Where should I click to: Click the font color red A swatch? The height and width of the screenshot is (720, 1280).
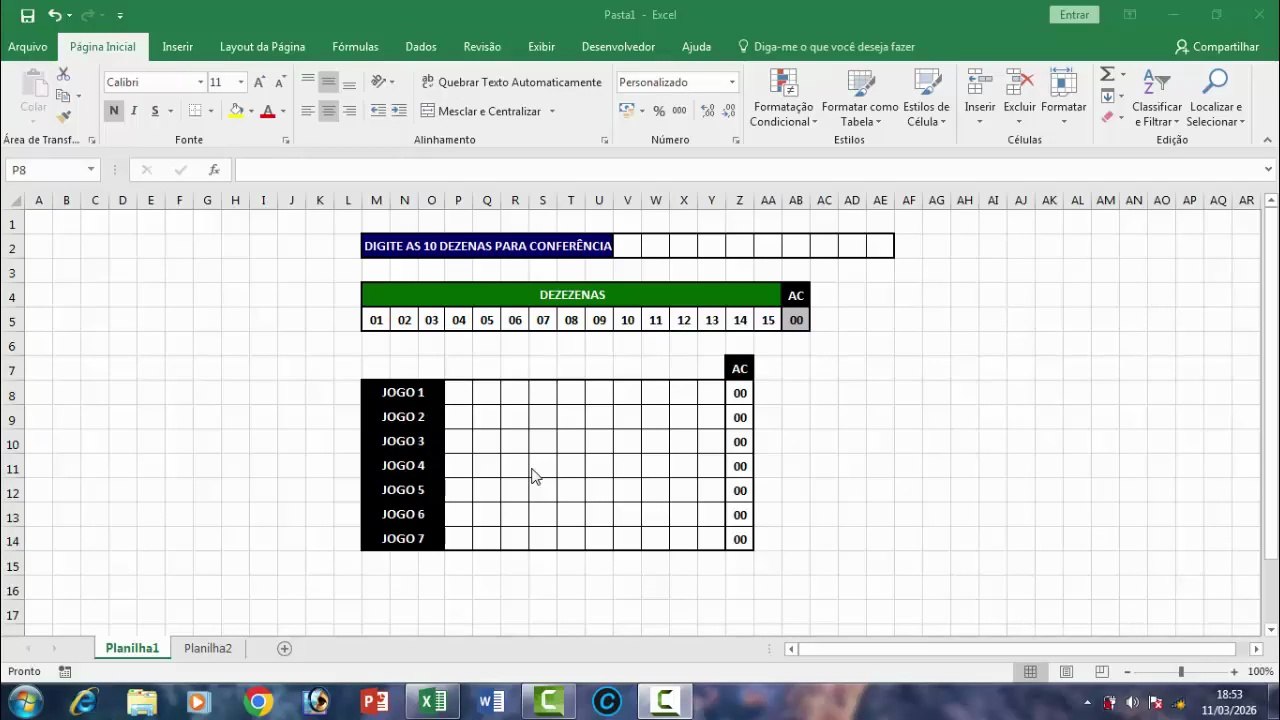tap(267, 111)
